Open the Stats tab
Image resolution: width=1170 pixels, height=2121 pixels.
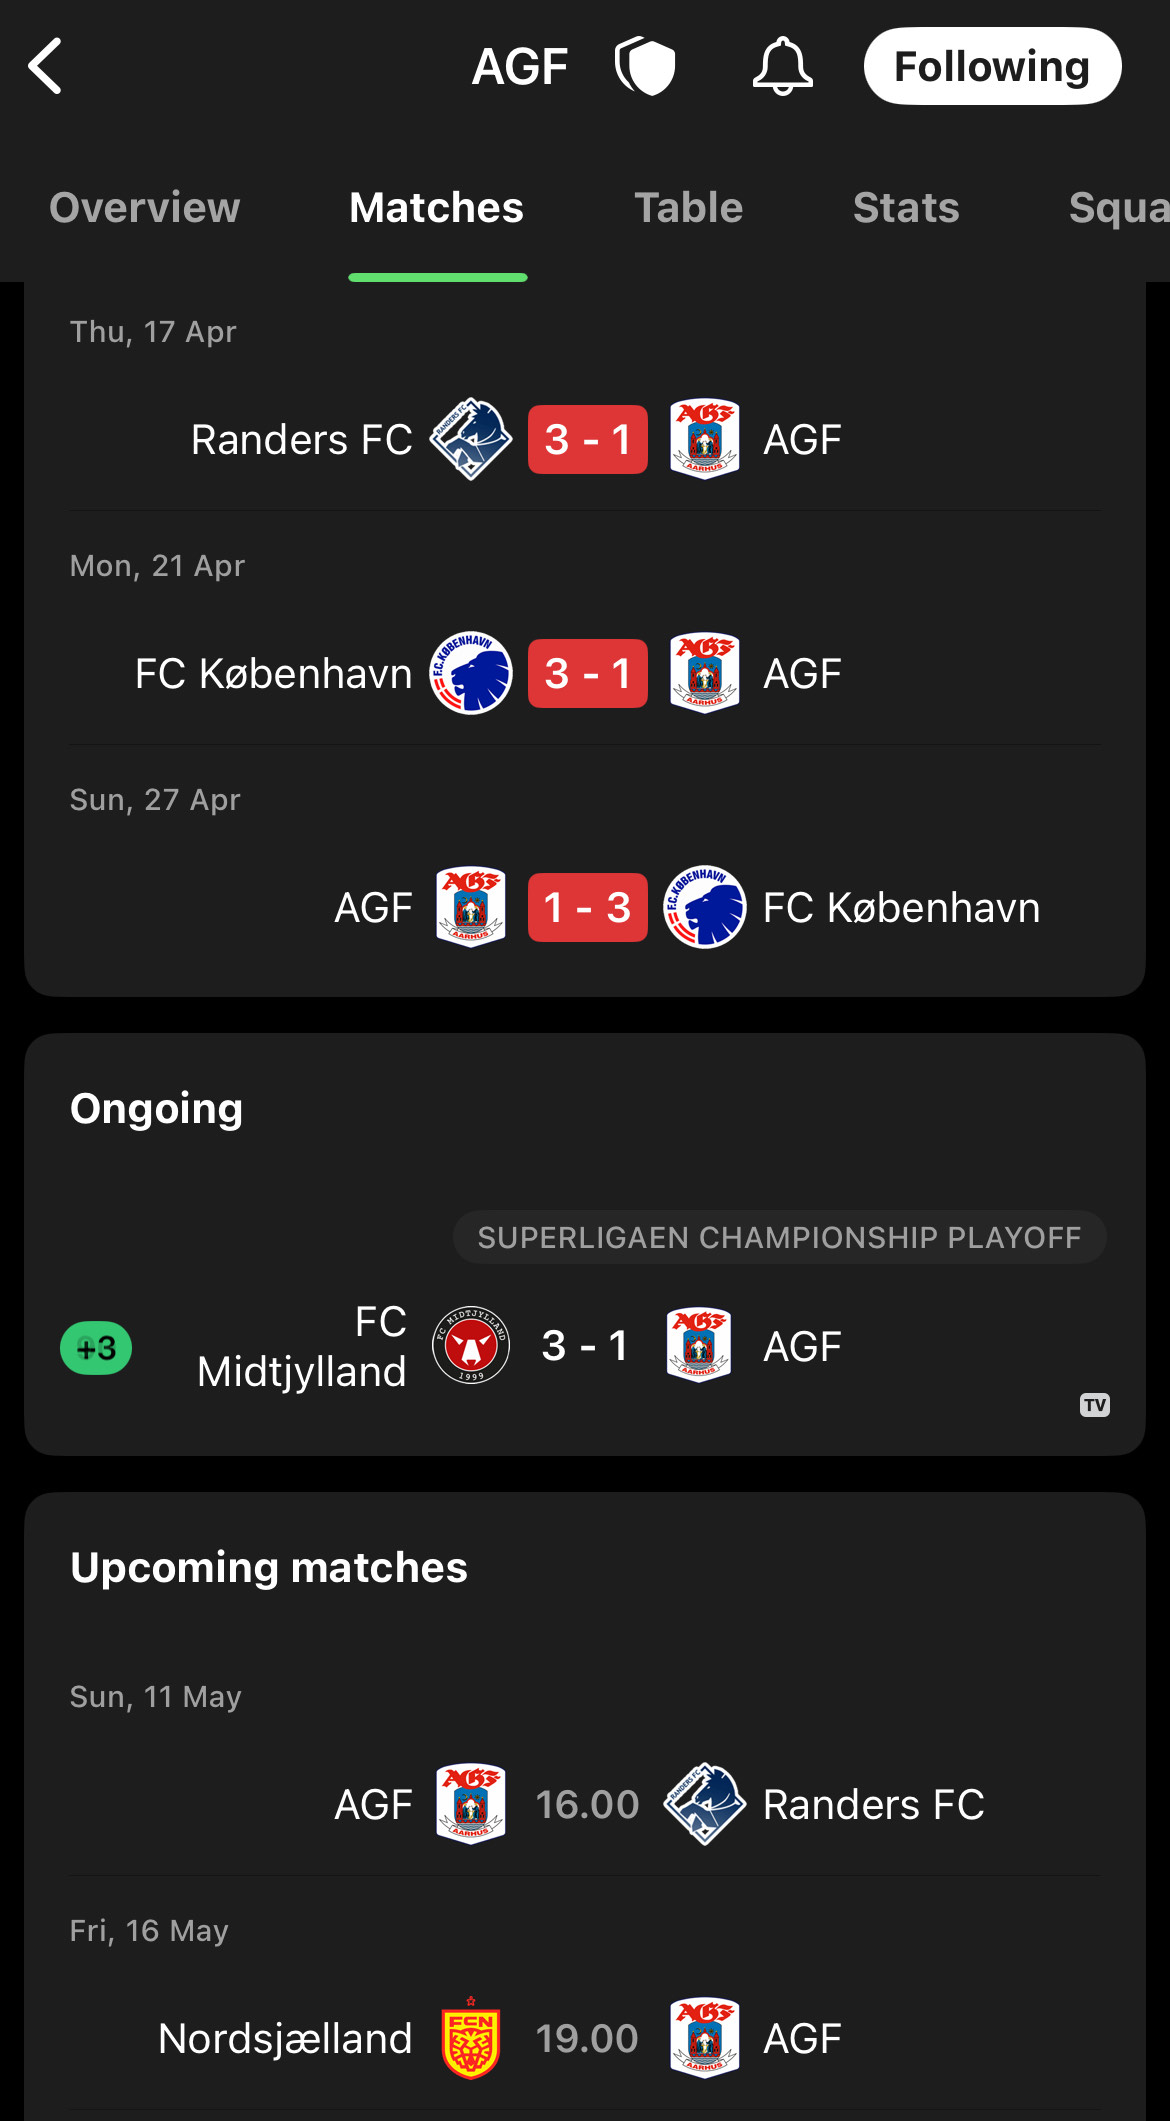906,208
